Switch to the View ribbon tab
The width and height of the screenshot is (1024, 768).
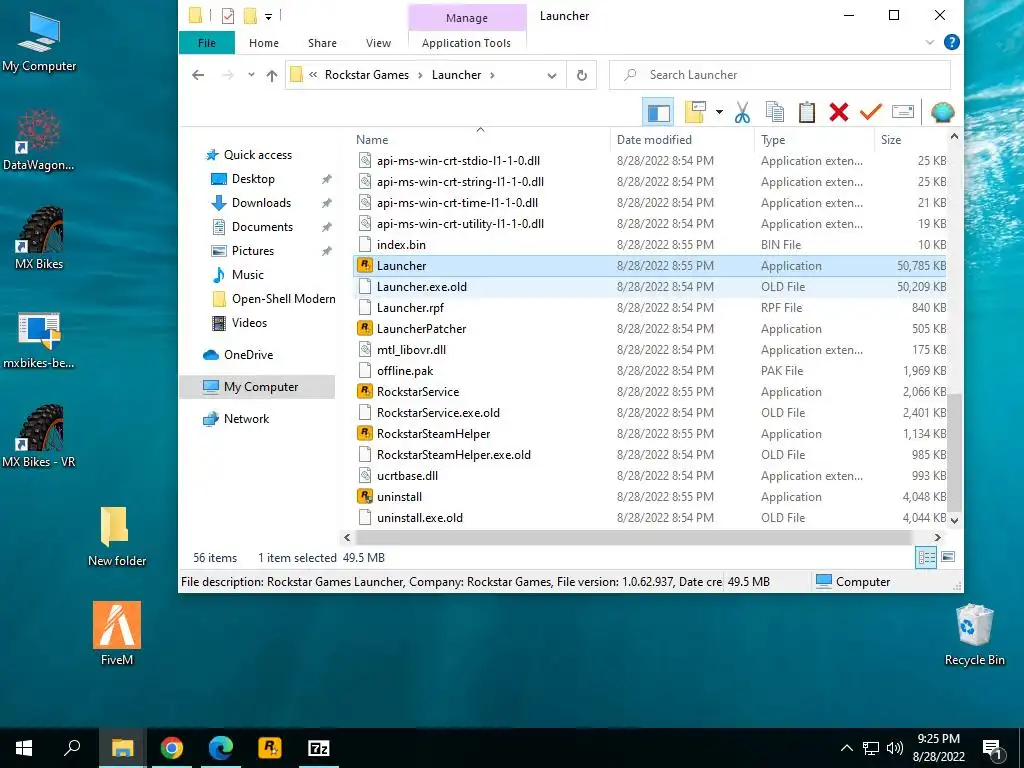(378, 43)
